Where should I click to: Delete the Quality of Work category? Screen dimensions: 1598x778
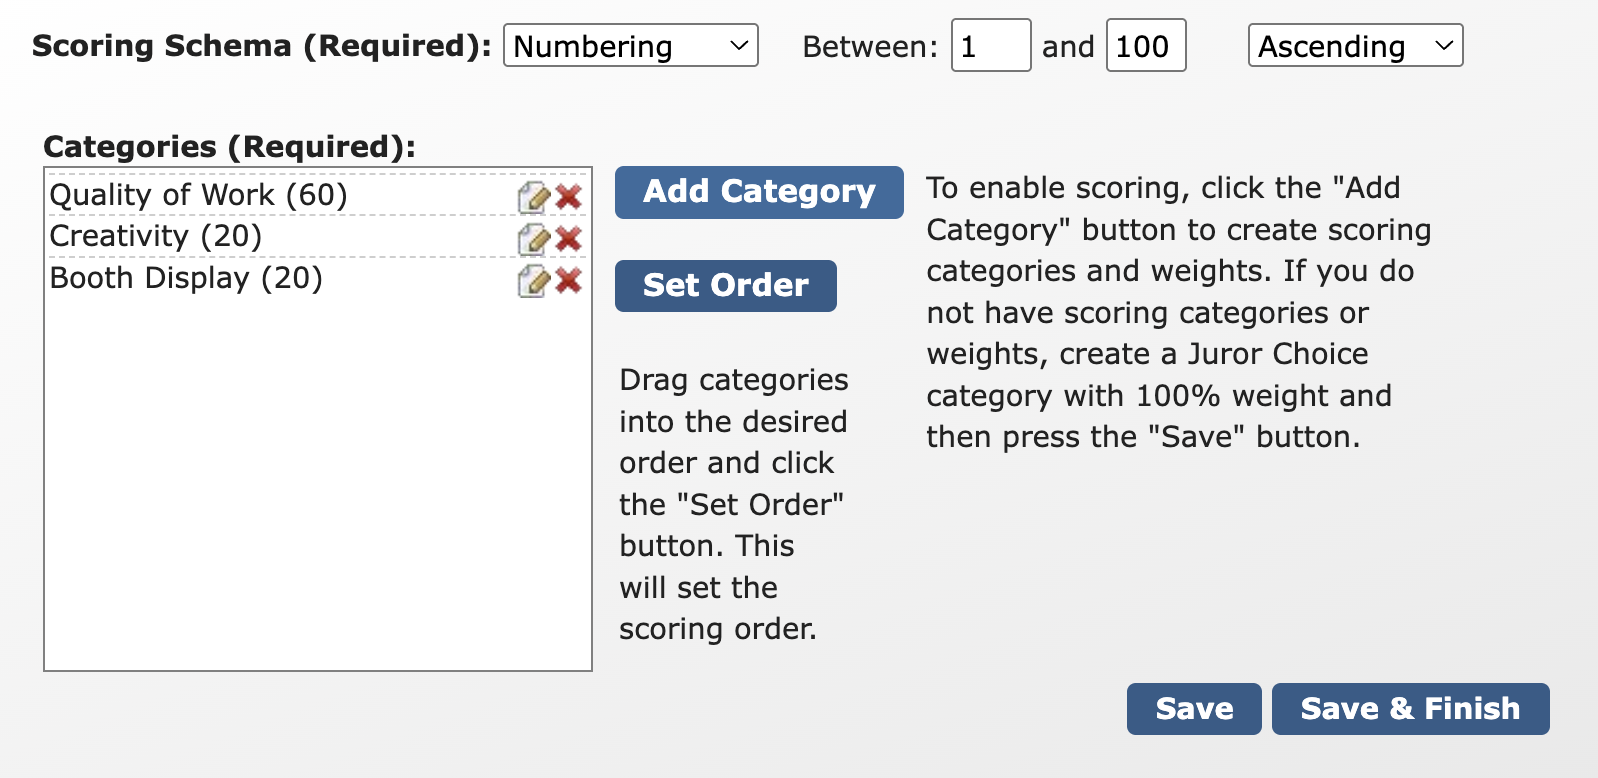coord(567,197)
